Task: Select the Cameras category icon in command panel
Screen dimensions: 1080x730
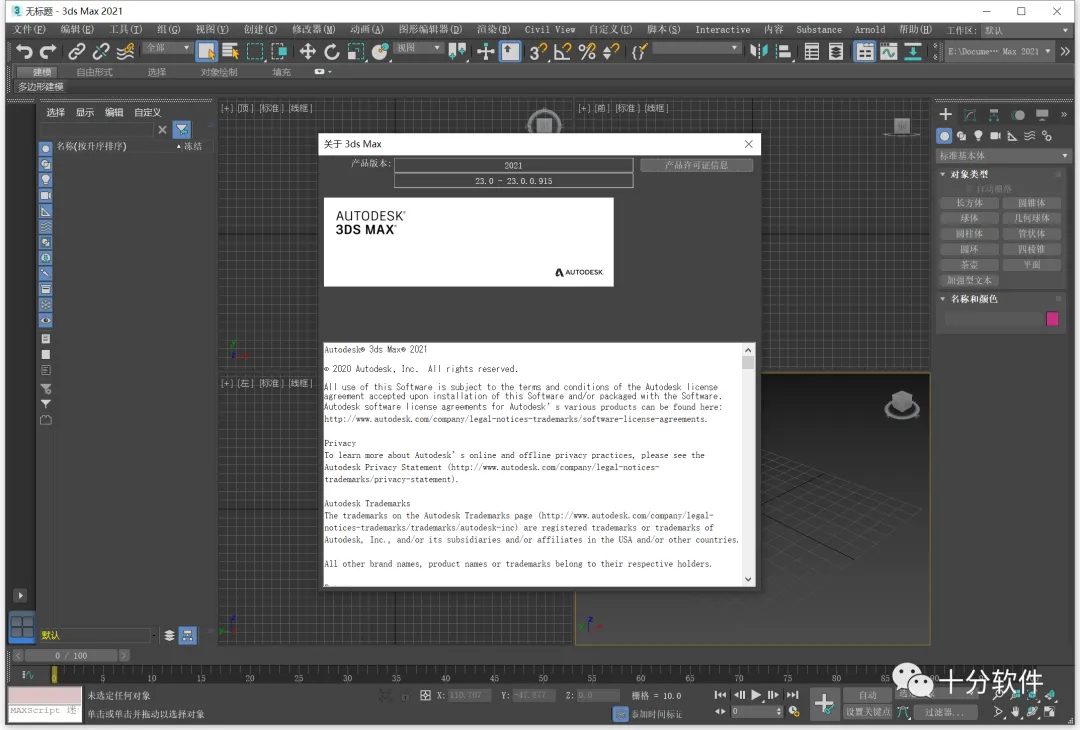Action: [x=995, y=136]
